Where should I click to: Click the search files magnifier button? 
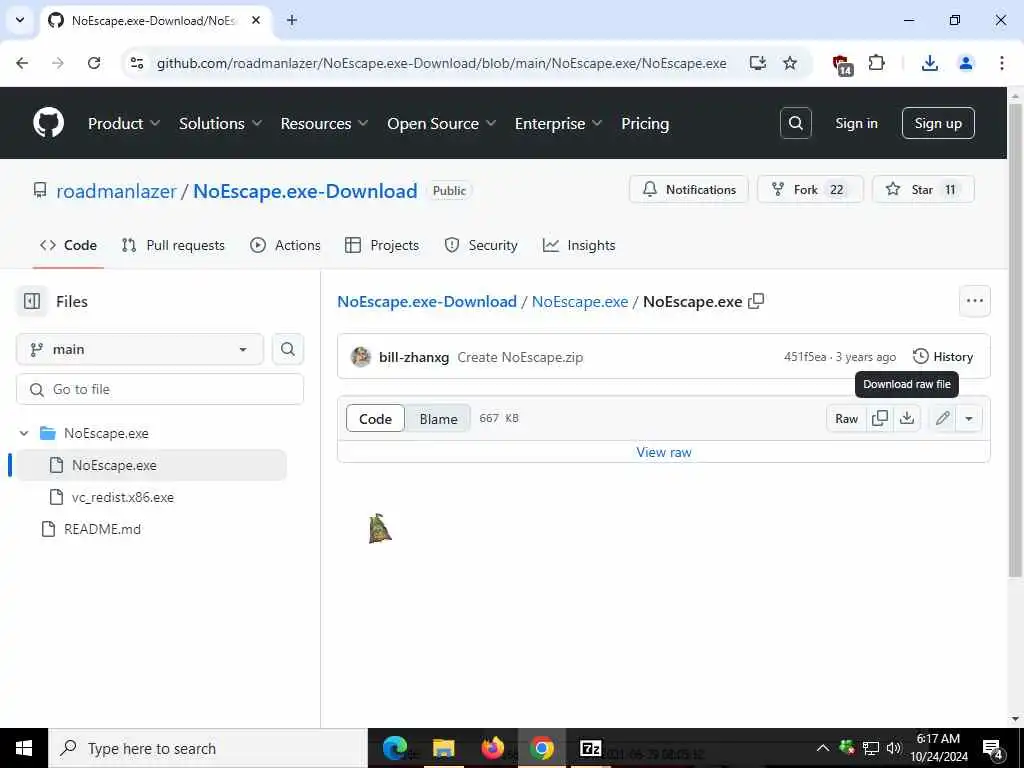(287, 349)
